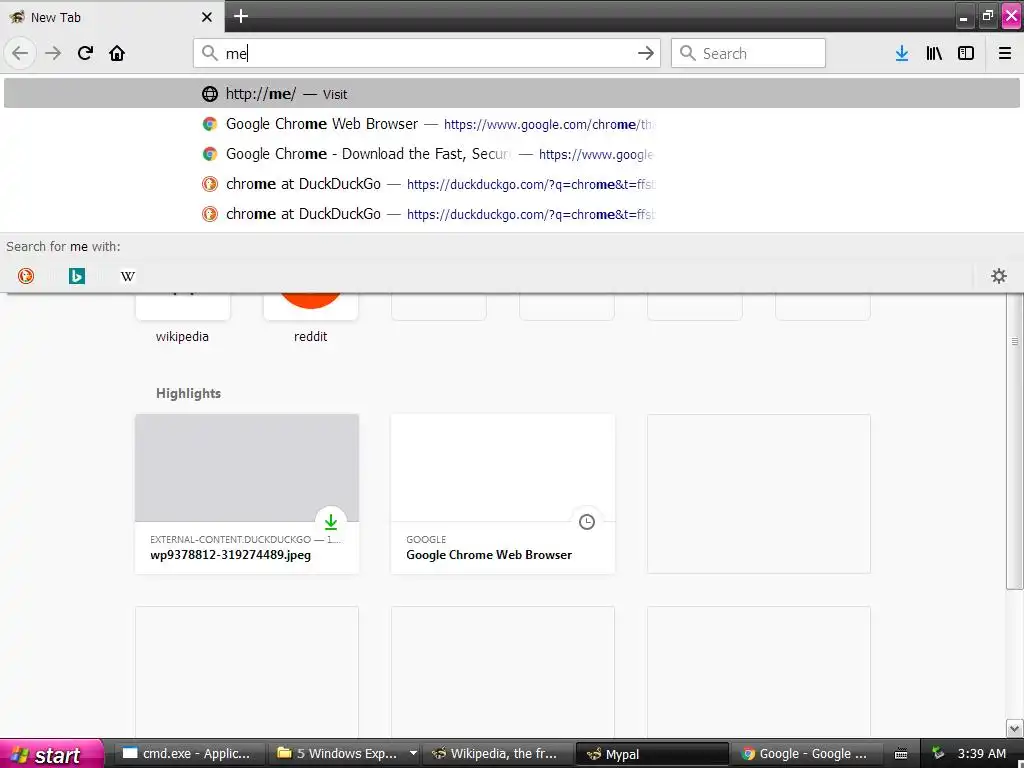Open wp9378812-319274489.jpeg highlight card
Image resolution: width=1024 pixels, height=768 pixels.
[247, 494]
